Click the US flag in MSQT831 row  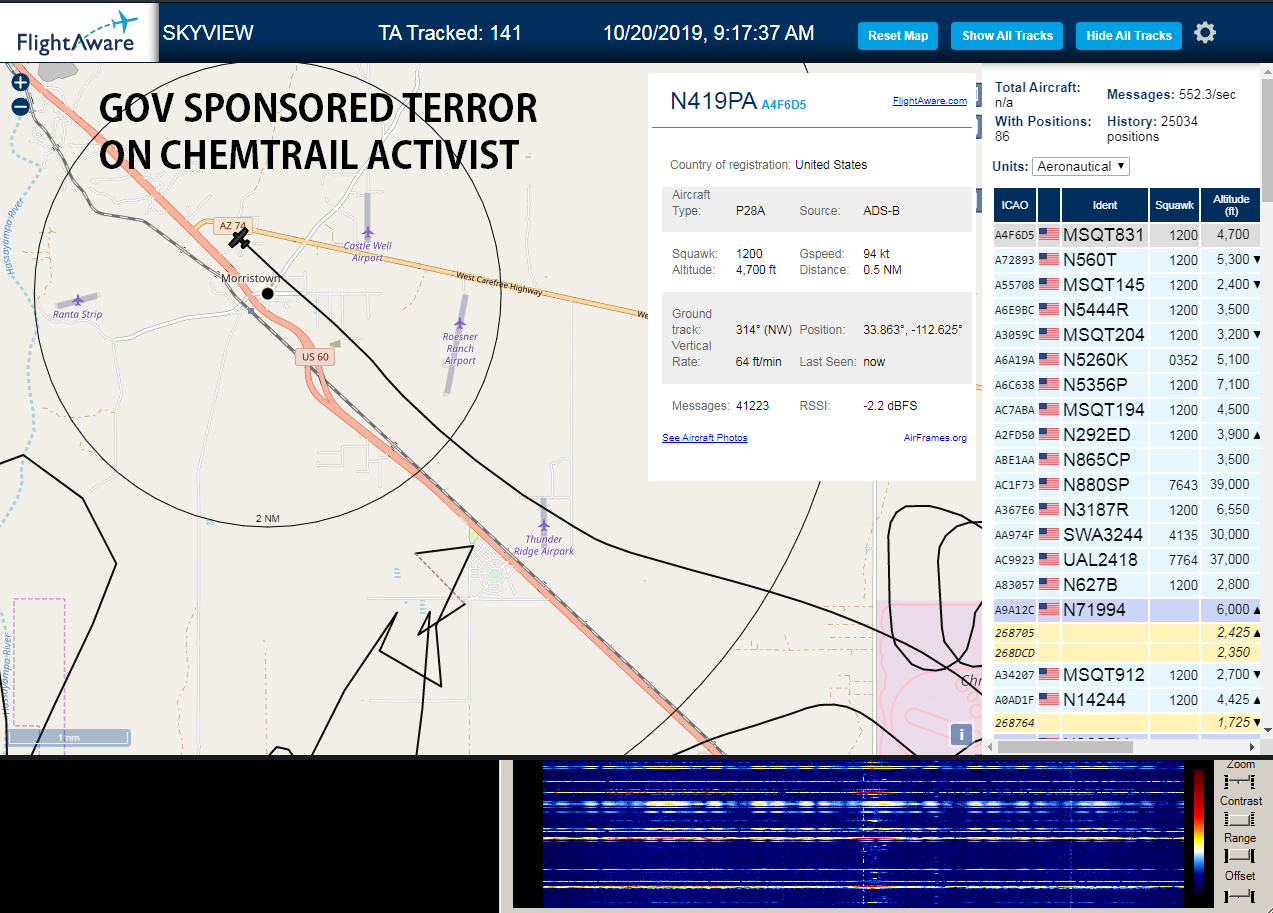[1049, 235]
